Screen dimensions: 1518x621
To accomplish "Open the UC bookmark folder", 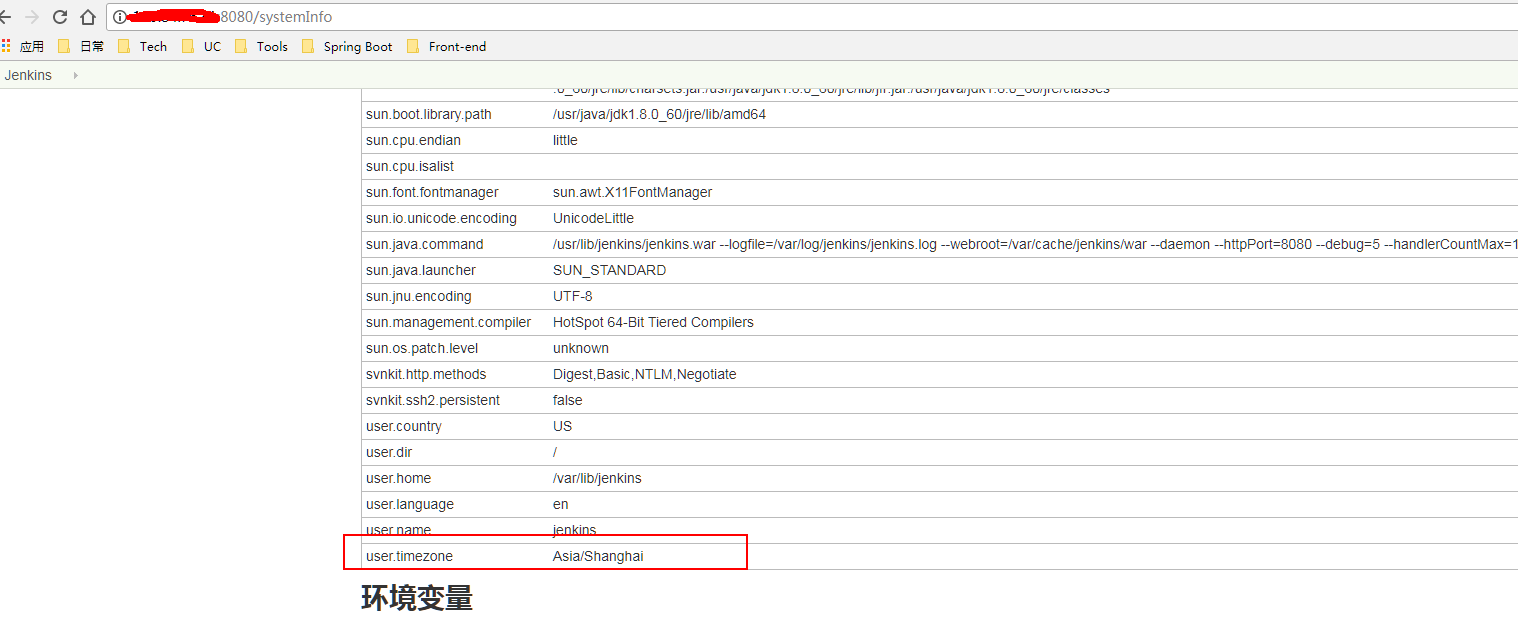I will (x=202, y=46).
